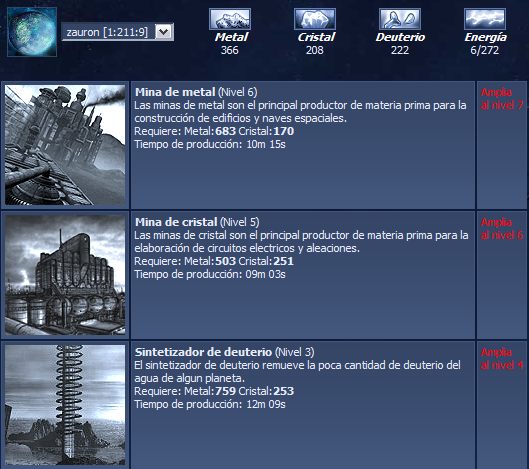This screenshot has height=469, width=529.
Task: Upgrade deuterium synthesizer via Amplia al nivel 4
Action: point(502,358)
